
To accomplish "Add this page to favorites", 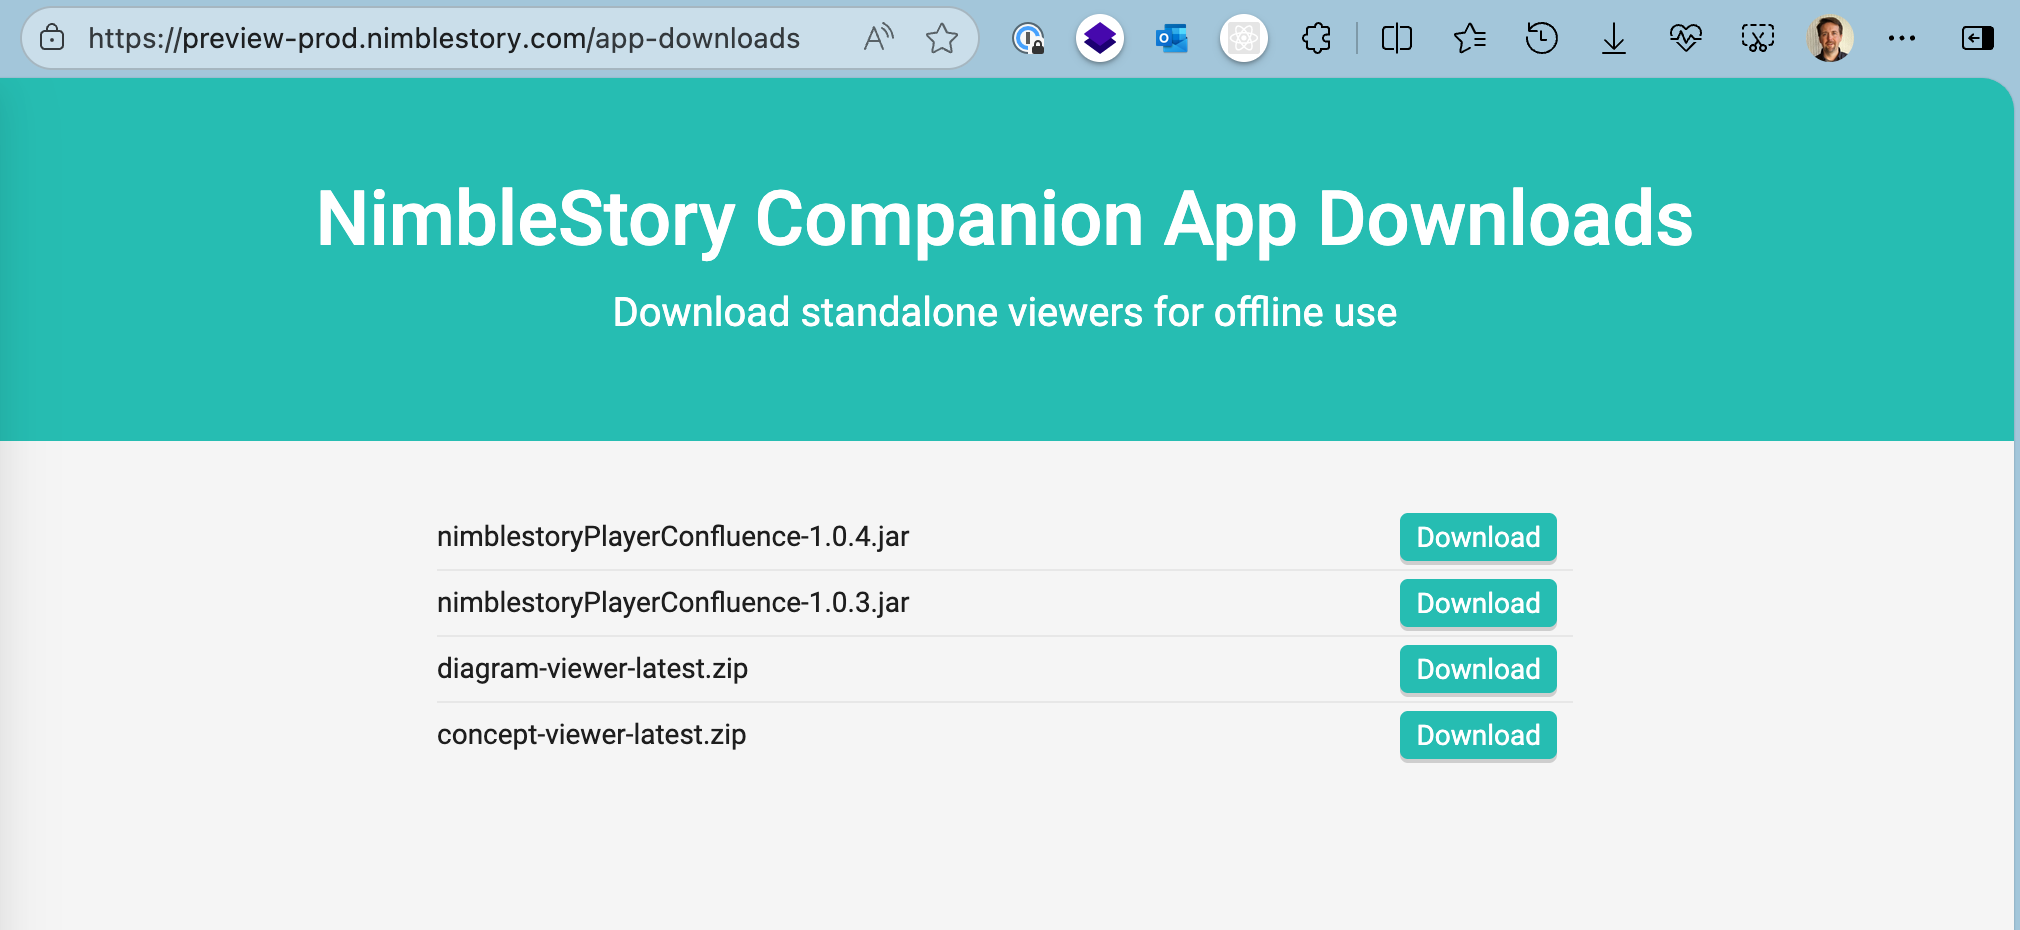I will tap(942, 38).
